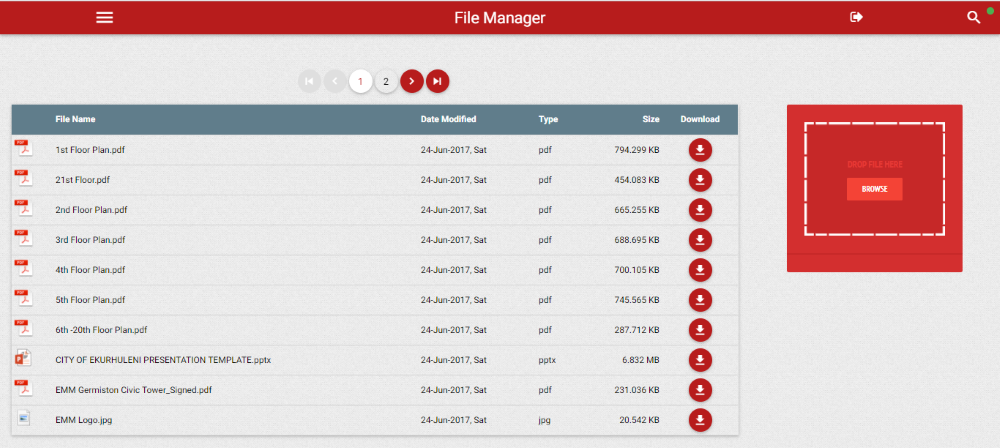Select CITY OF EKURHULENI PRESENTATION TEMPLATE.pptx name
The height and width of the screenshot is (448, 1000).
tap(163, 360)
